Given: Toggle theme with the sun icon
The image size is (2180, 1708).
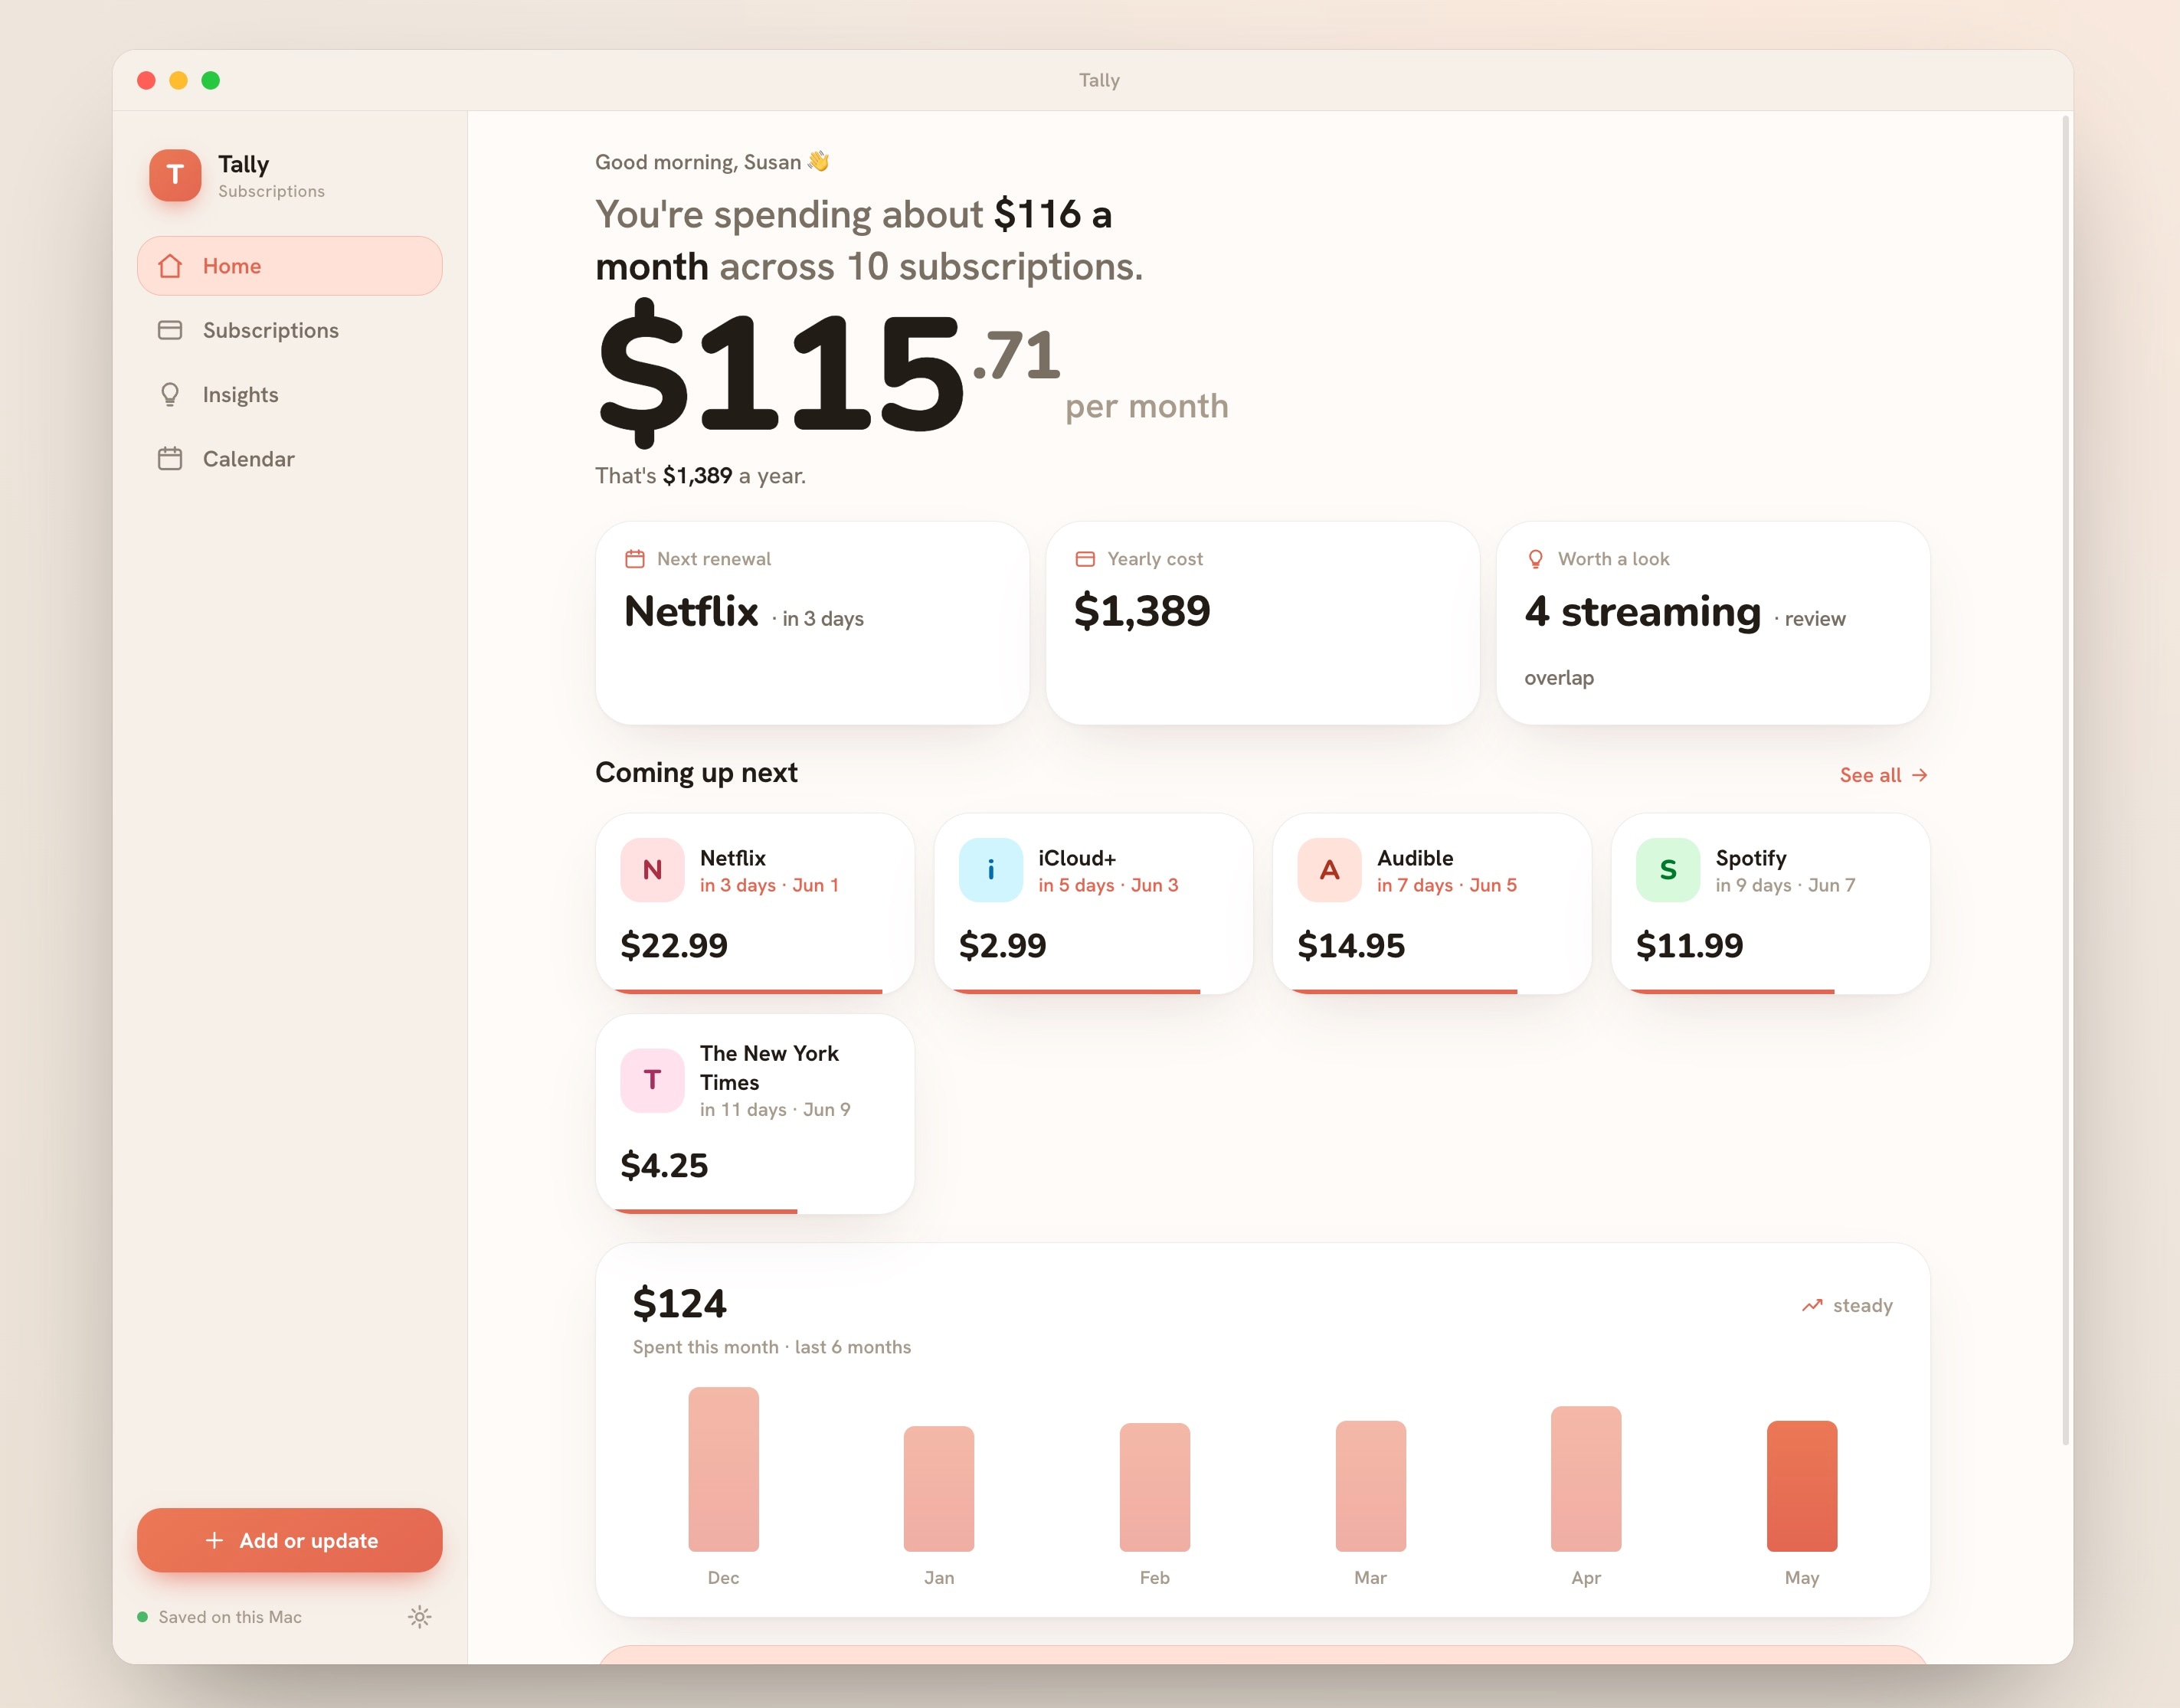Looking at the screenshot, I should 420,1617.
